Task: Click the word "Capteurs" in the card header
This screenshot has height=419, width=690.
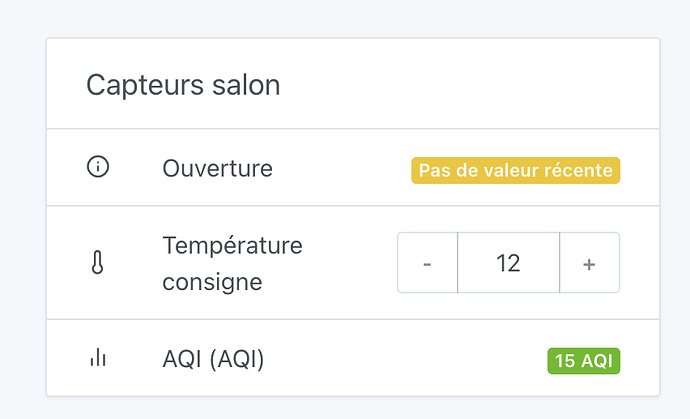Action: 143,85
